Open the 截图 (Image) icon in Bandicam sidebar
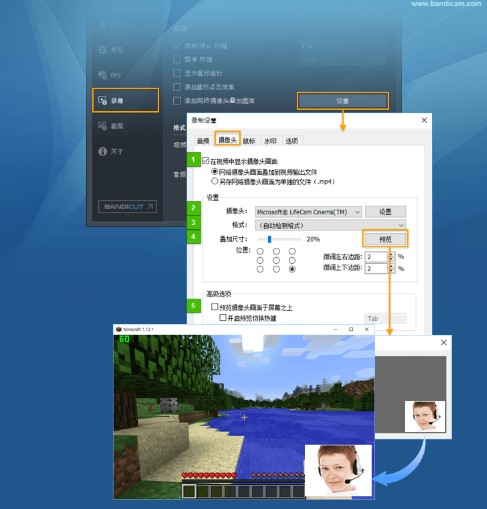Image resolution: width=487 pixels, height=509 pixels. click(102, 126)
